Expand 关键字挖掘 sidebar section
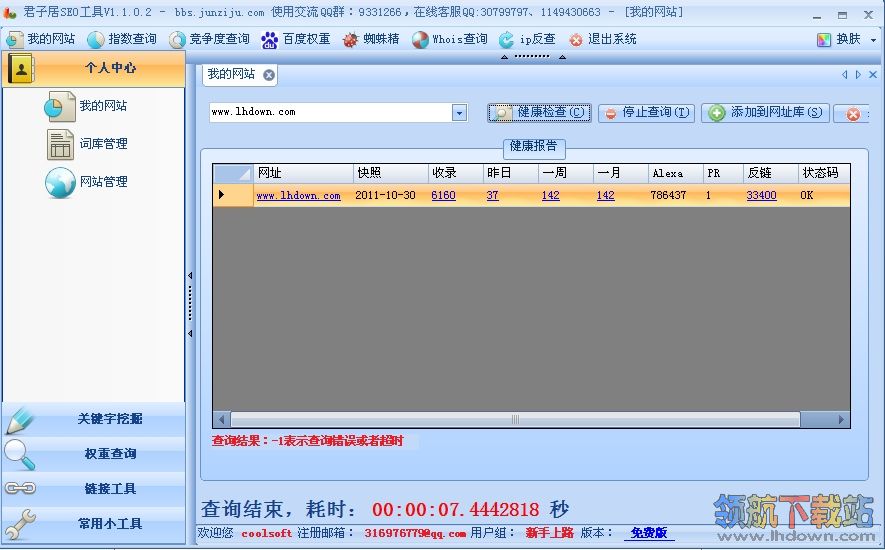 click(x=94, y=419)
